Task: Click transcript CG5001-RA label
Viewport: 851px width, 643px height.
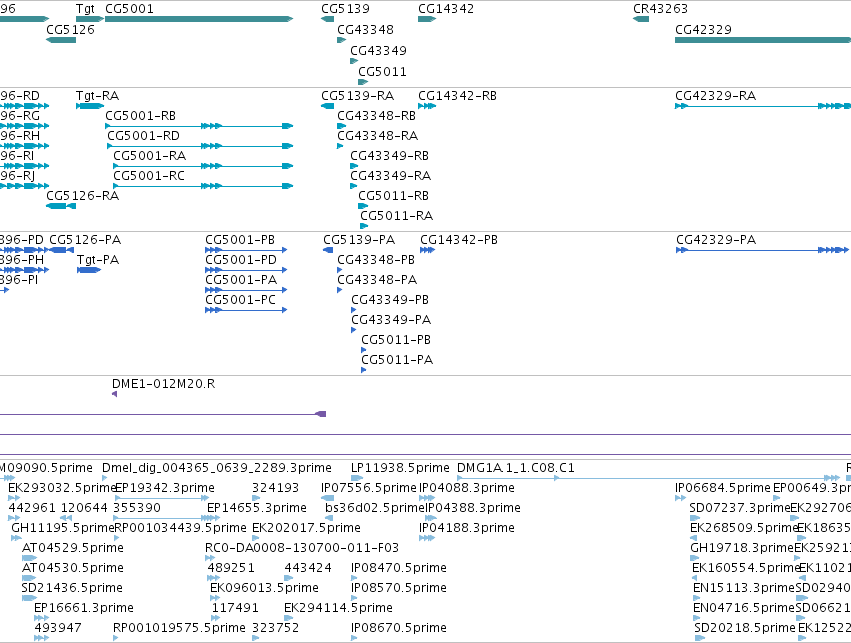Action: (150, 156)
